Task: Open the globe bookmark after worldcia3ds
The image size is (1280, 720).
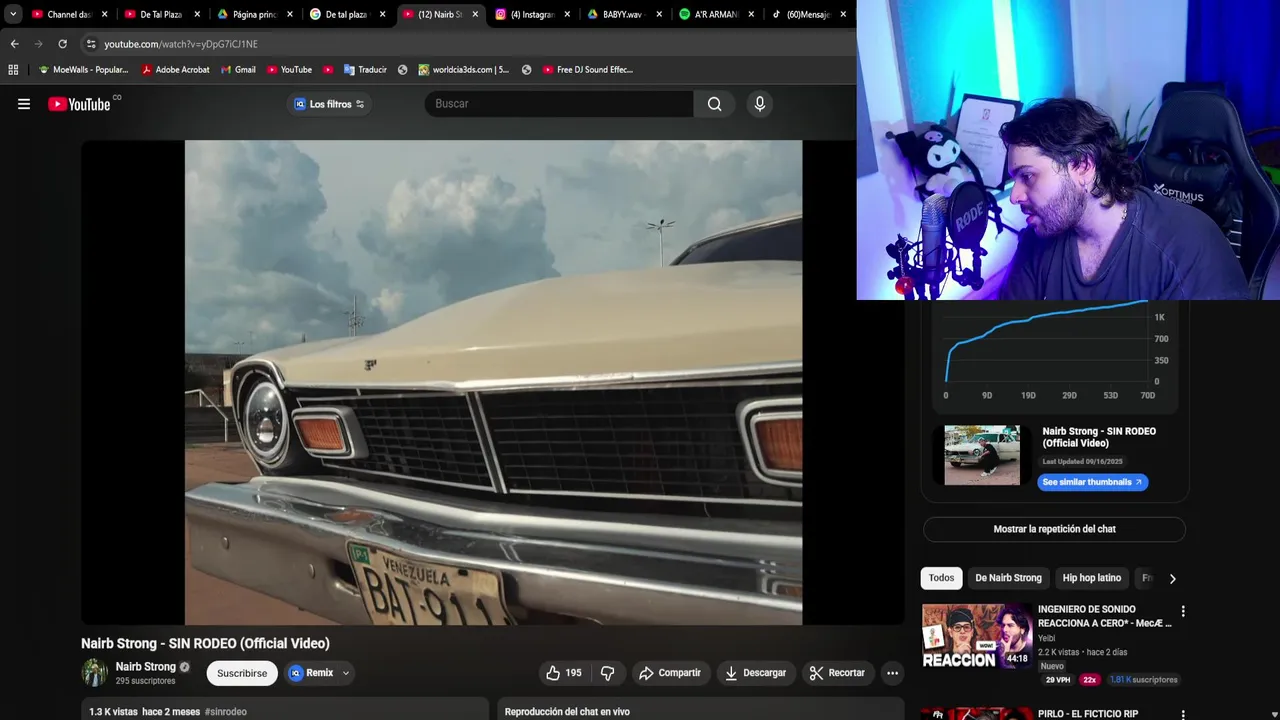Action: (526, 70)
